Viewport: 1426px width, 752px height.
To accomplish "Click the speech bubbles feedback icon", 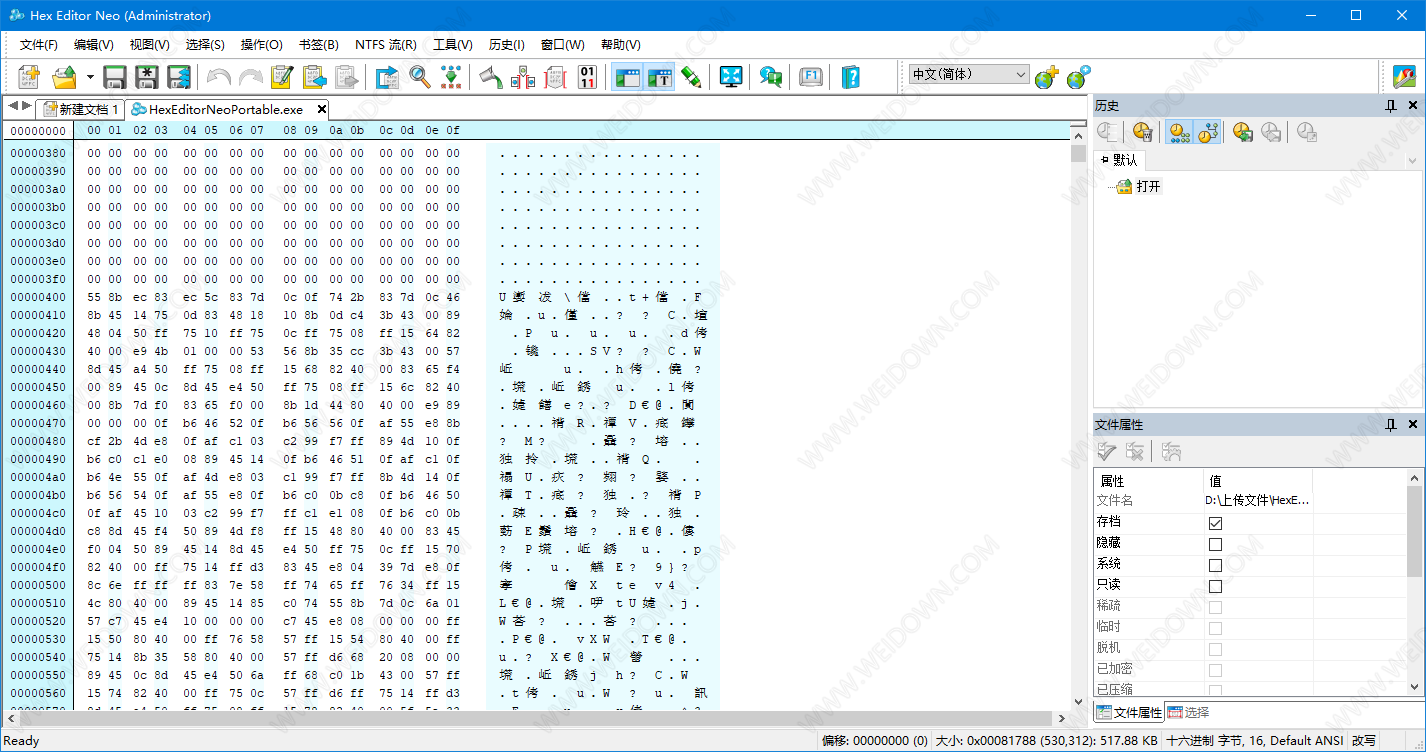I will point(771,77).
